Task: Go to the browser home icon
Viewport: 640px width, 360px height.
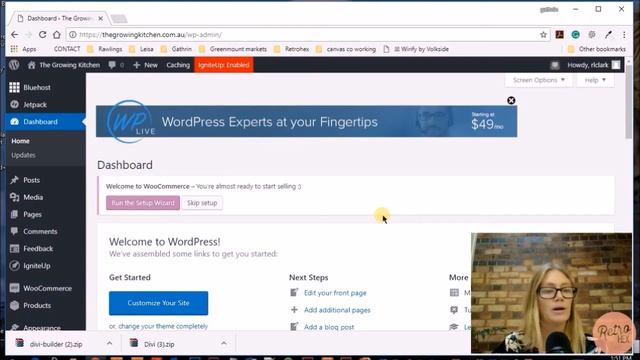Action: pos(57,35)
